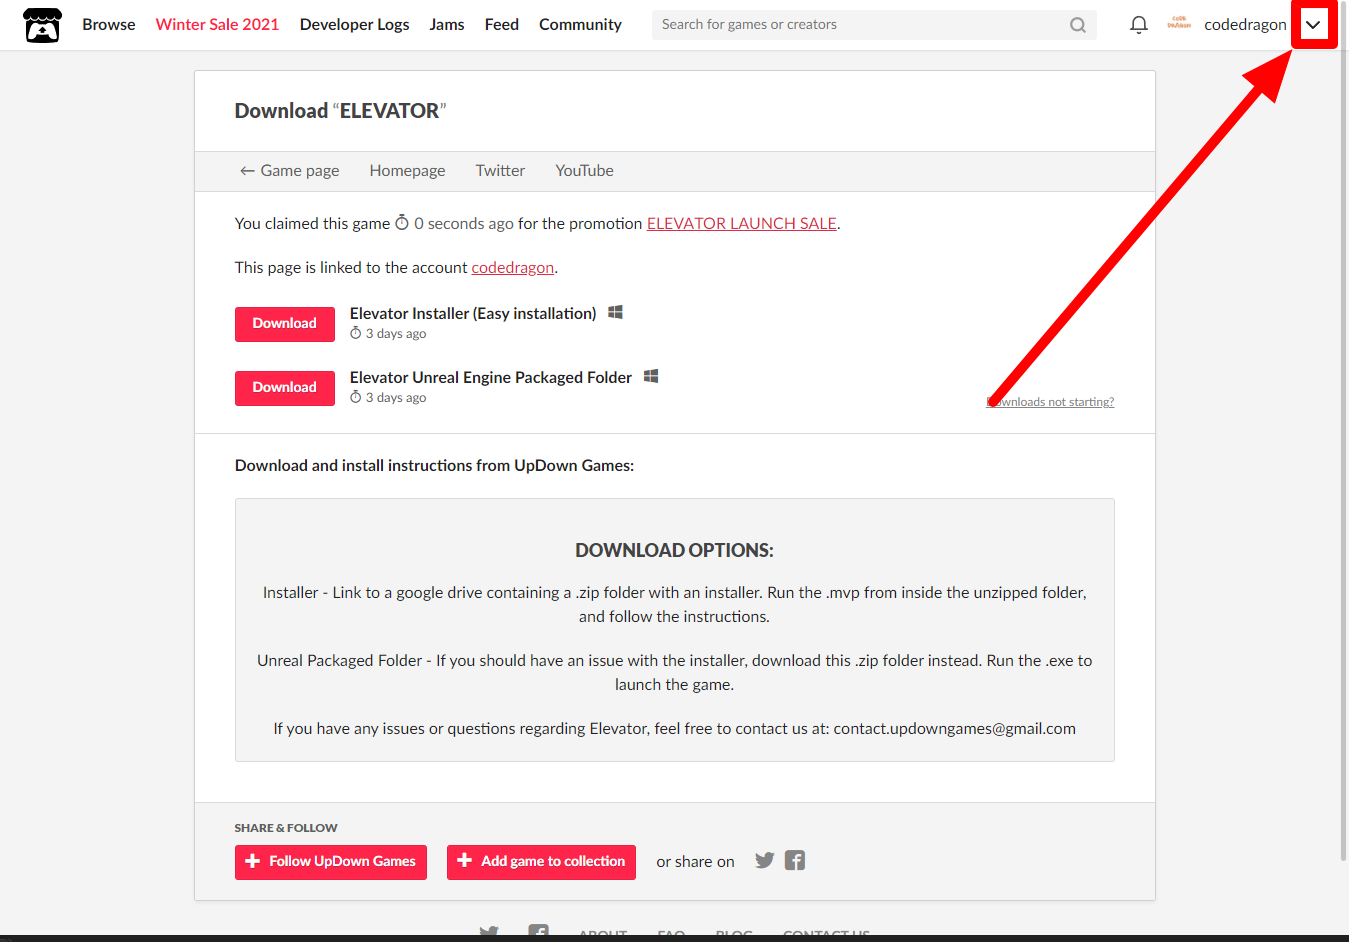This screenshot has width=1349, height=942.
Task: Click Windows icon beside Elevator Installer
Action: [x=616, y=313]
